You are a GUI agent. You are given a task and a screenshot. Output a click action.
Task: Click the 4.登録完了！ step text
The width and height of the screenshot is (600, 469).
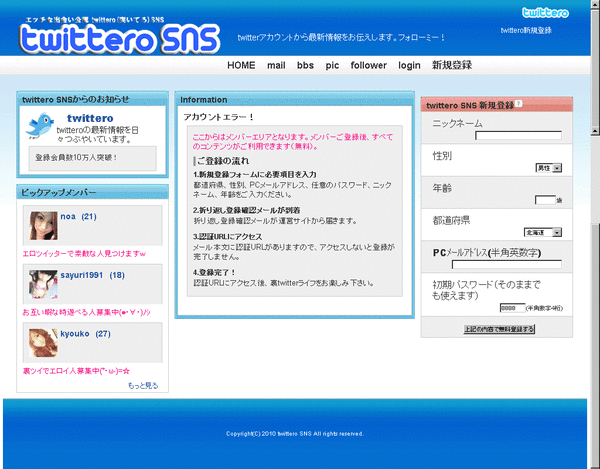point(214,272)
